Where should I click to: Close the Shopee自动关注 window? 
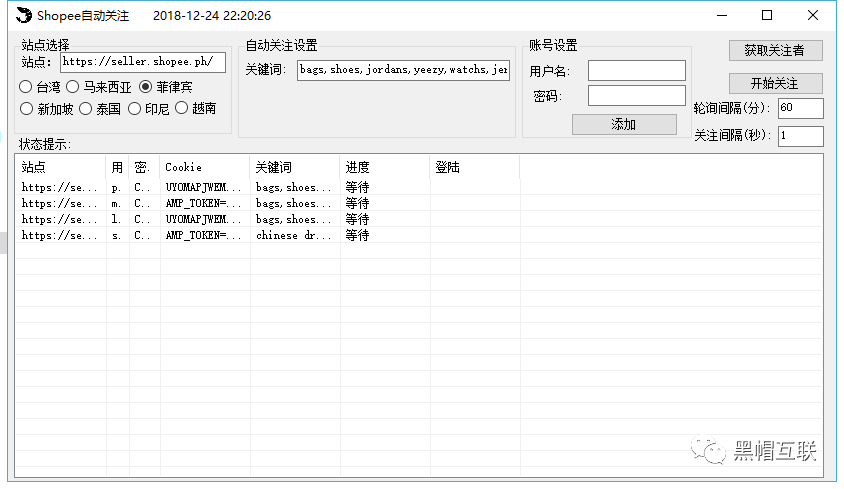coord(813,15)
